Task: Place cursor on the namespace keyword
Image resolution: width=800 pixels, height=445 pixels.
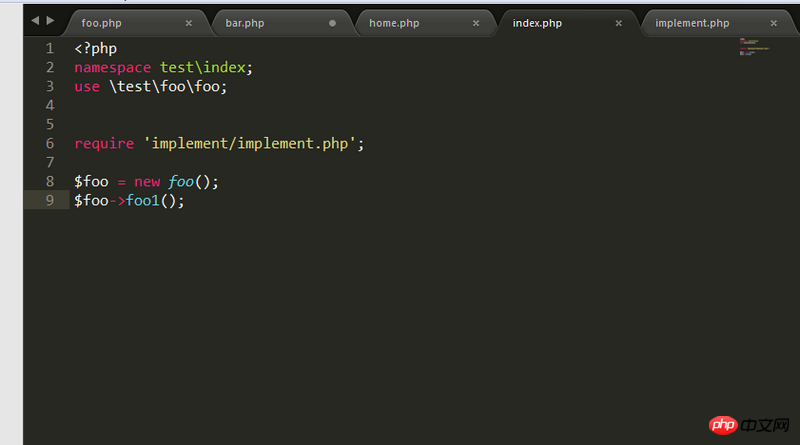Action: coord(112,67)
